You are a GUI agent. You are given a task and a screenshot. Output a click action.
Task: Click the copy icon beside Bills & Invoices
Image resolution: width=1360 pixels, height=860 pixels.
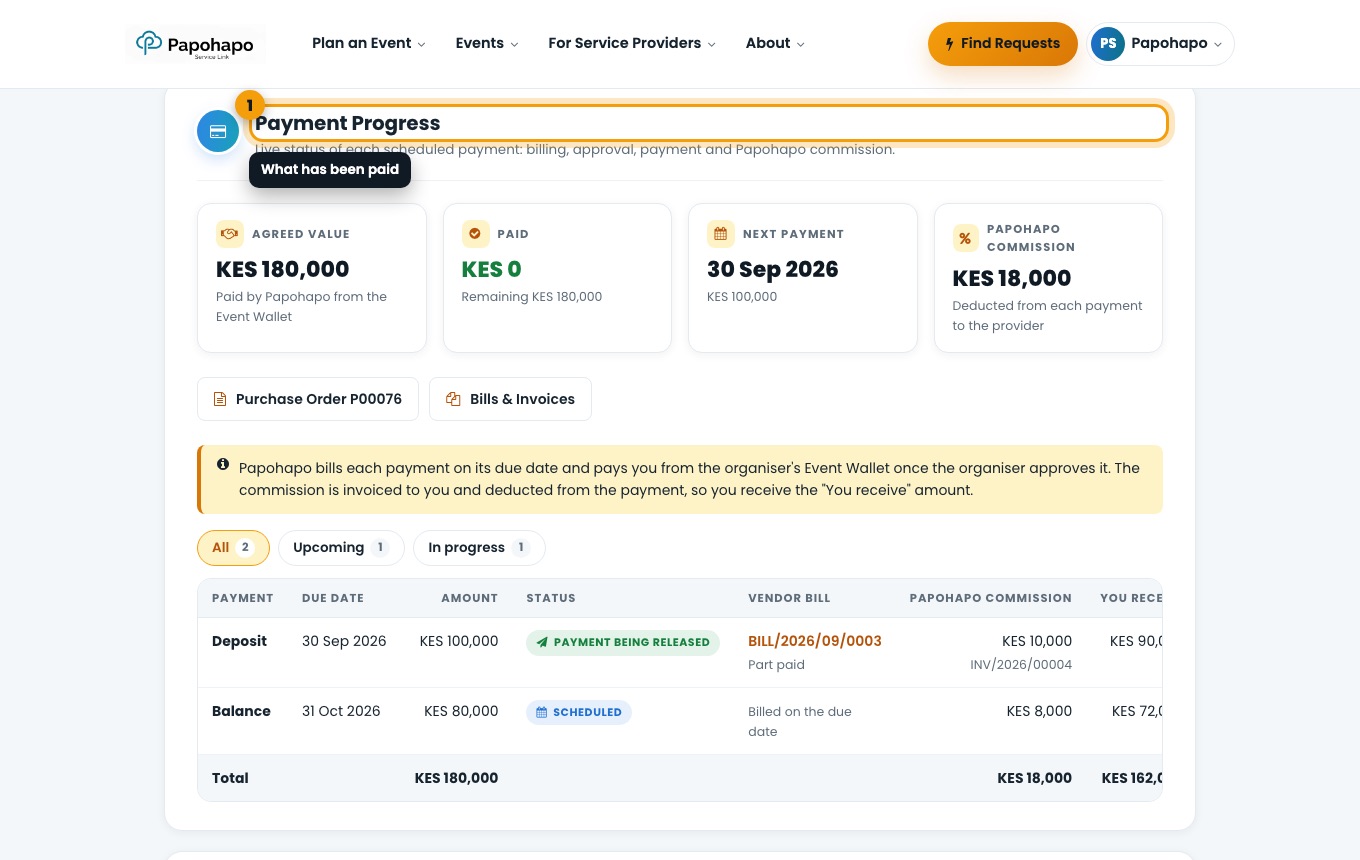pyautogui.click(x=452, y=399)
